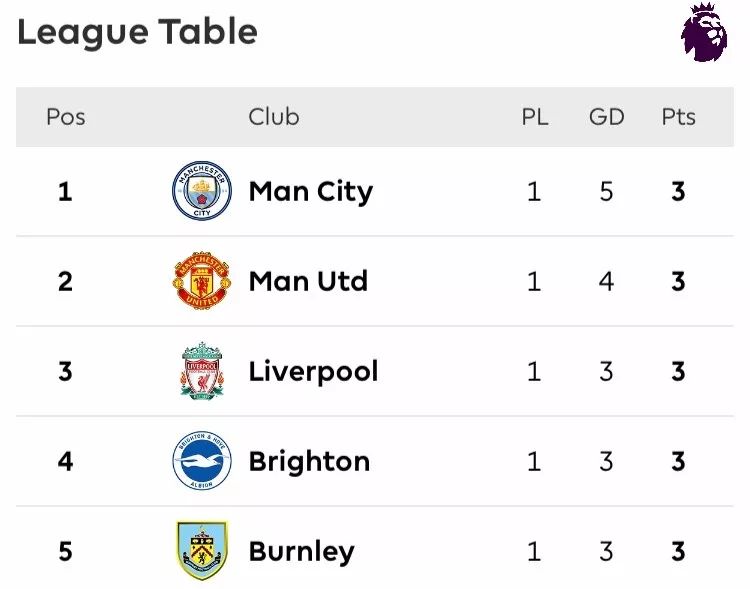Click Man Utd's points value
The height and width of the screenshot is (589, 750).
[x=678, y=281]
